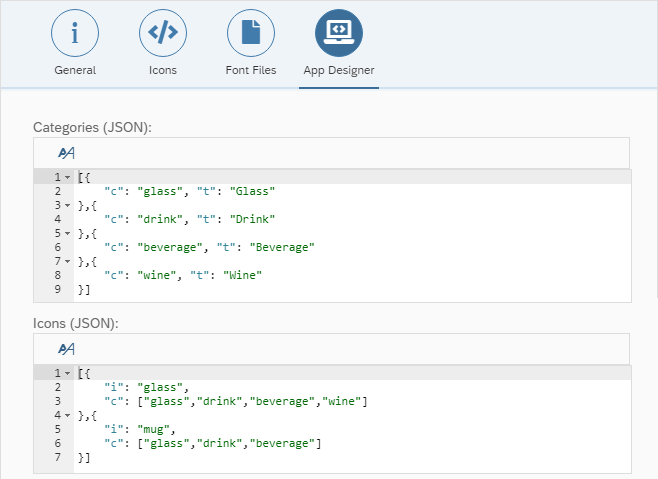Switch to the General tab label
This screenshot has width=658, height=479.
coord(75,70)
